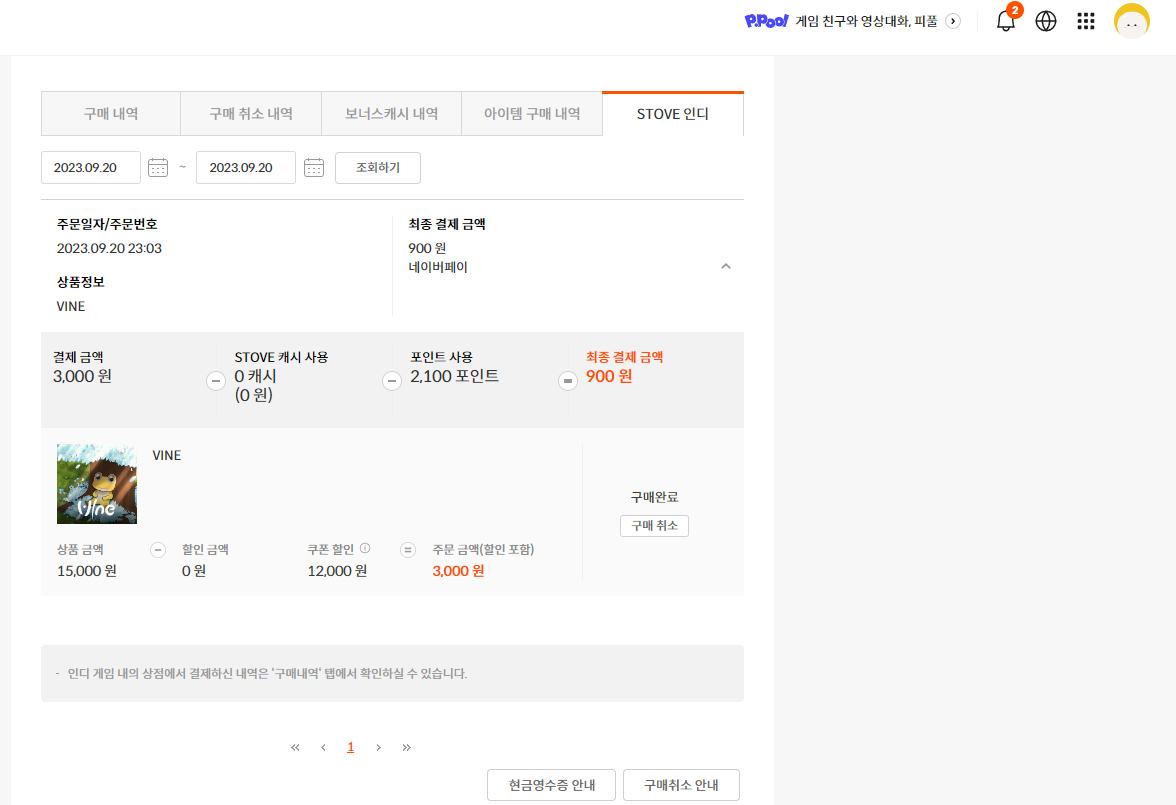Click the VINE game thumbnail
The width and height of the screenshot is (1176, 805).
(97, 484)
